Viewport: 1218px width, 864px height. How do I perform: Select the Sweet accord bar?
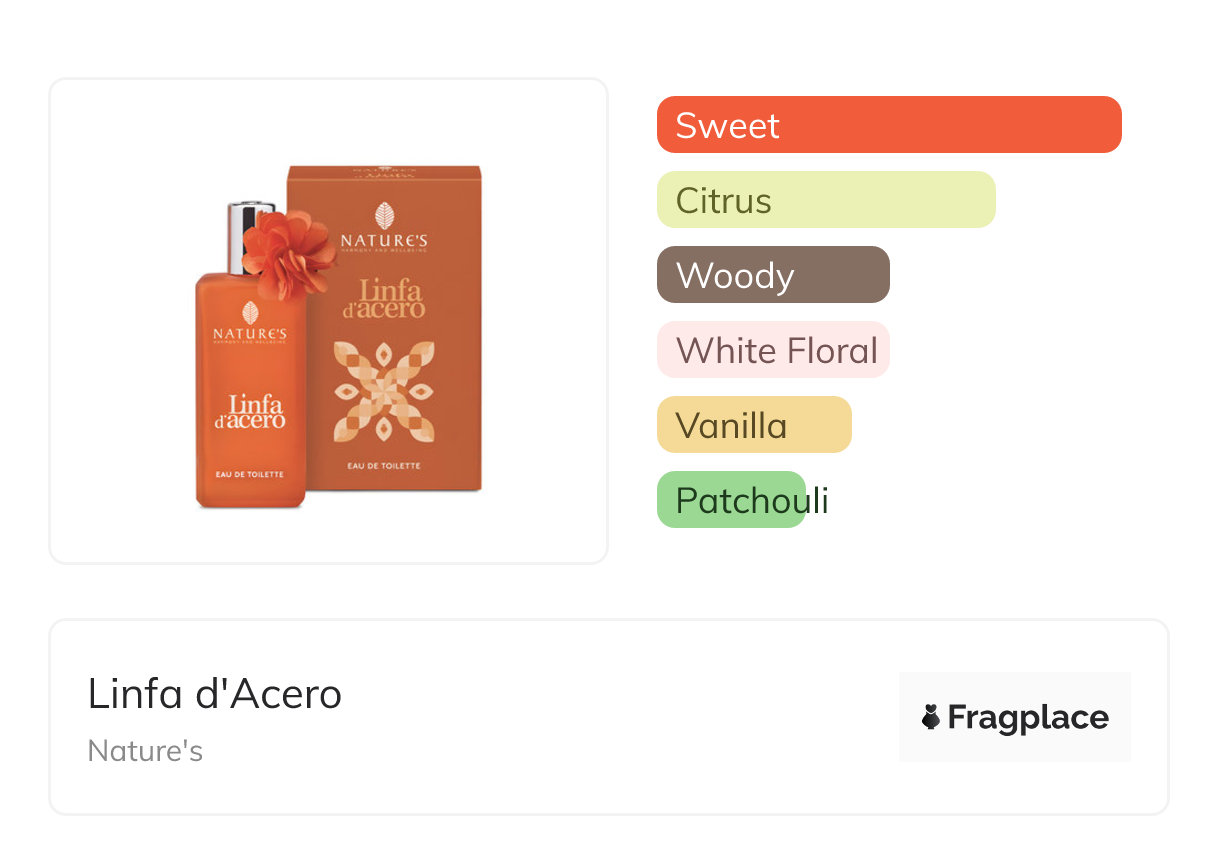[x=888, y=125]
